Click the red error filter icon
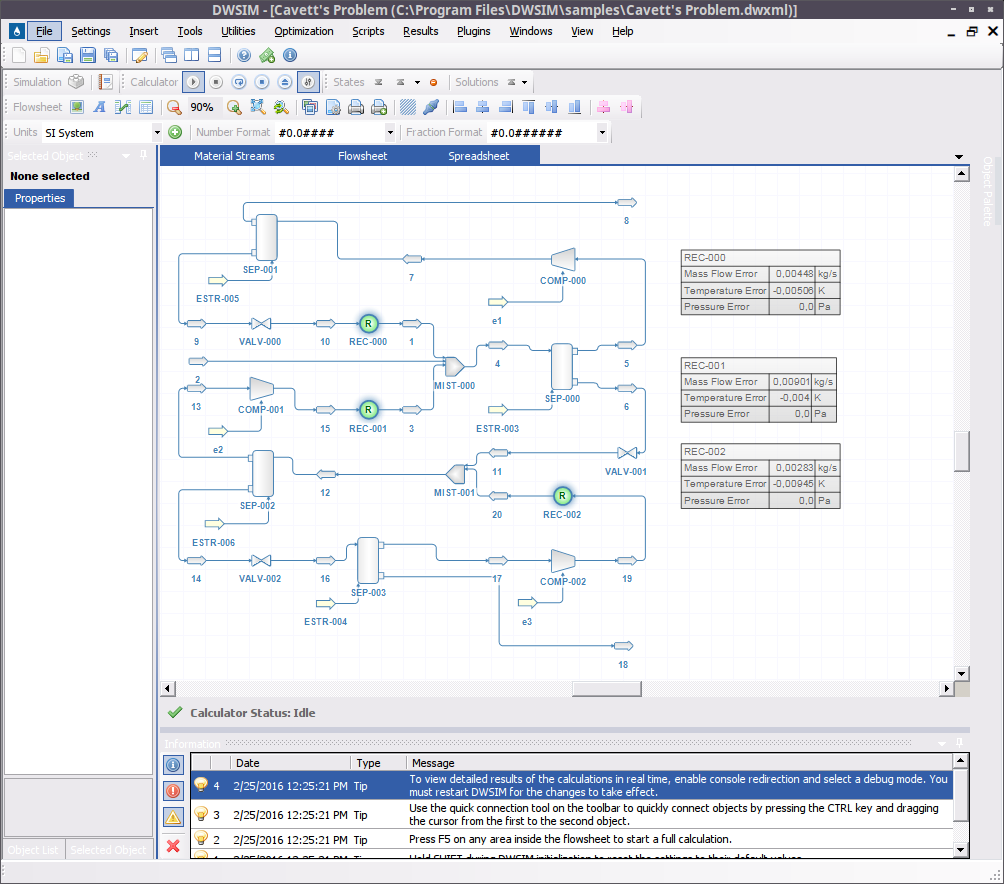Image resolution: width=1004 pixels, height=884 pixels. (173, 791)
